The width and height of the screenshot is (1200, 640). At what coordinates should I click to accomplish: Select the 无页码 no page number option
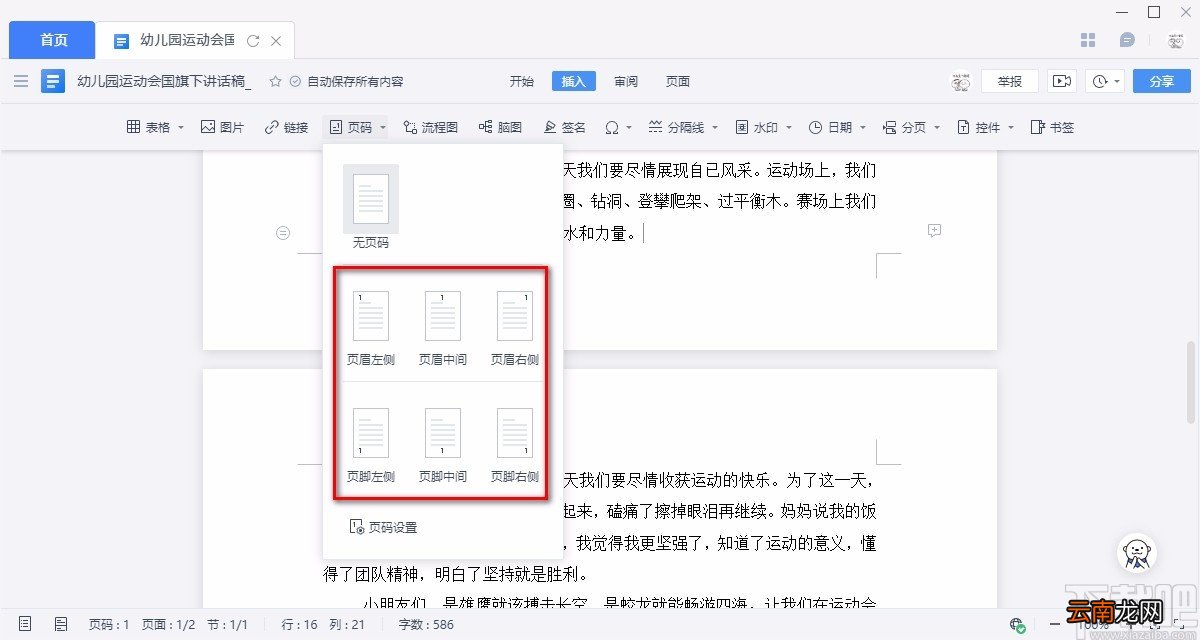[x=370, y=207]
